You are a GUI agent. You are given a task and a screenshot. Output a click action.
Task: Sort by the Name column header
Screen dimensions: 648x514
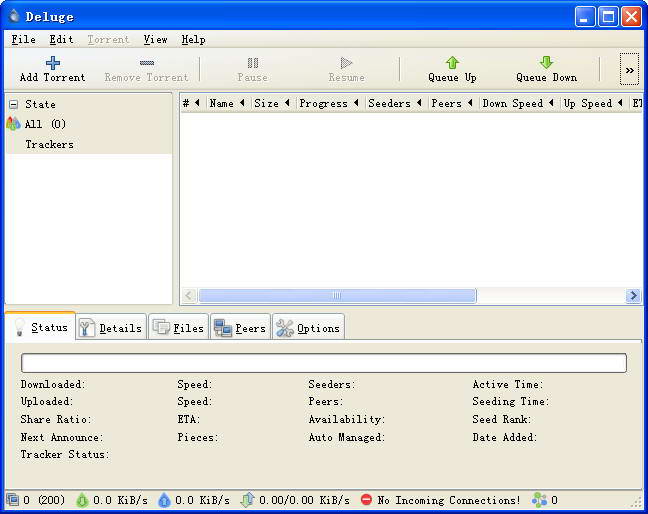(227, 103)
